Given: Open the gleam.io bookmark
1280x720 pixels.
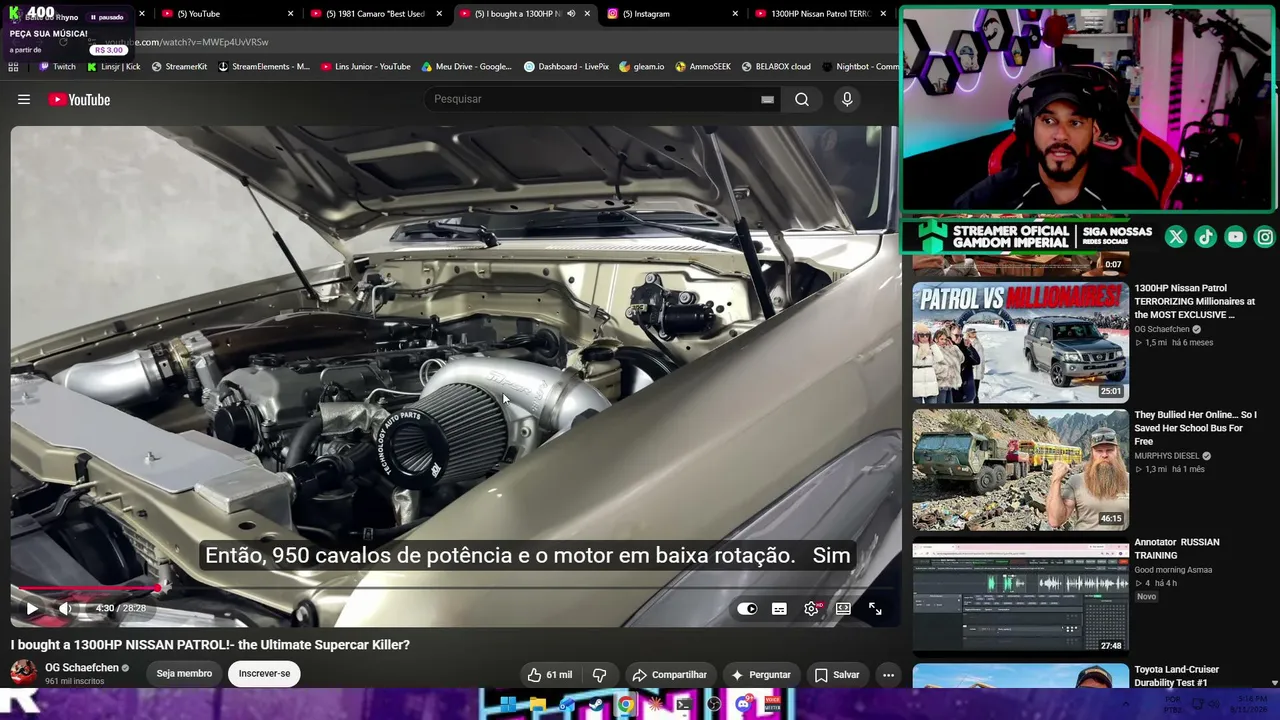Looking at the screenshot, I should click(x=642, y=67).
